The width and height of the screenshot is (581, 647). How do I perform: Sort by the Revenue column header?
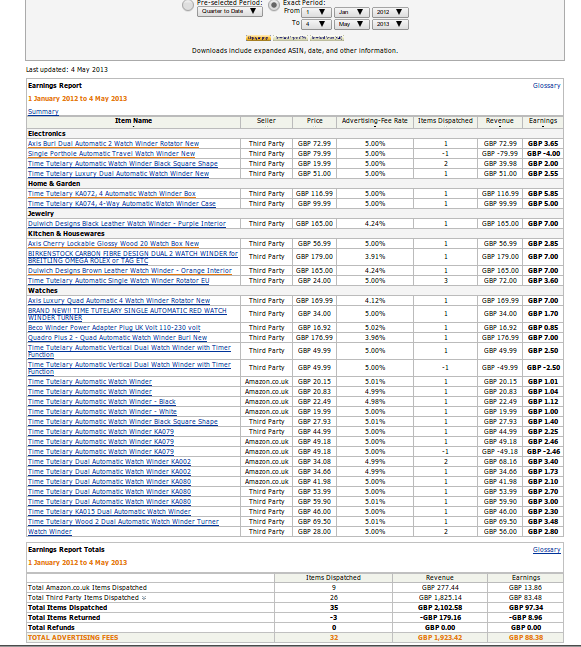(x=500, y=121)
